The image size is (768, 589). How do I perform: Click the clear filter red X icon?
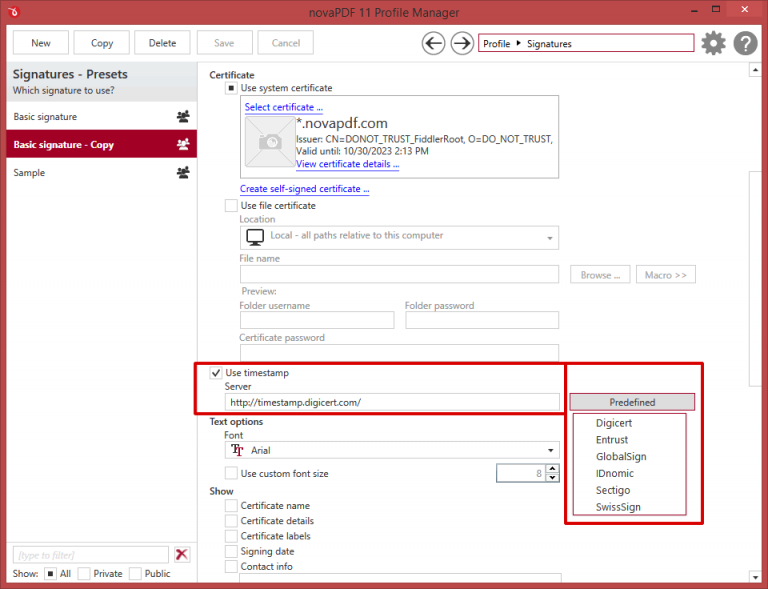pyautogui.click(x=182, y=554)
